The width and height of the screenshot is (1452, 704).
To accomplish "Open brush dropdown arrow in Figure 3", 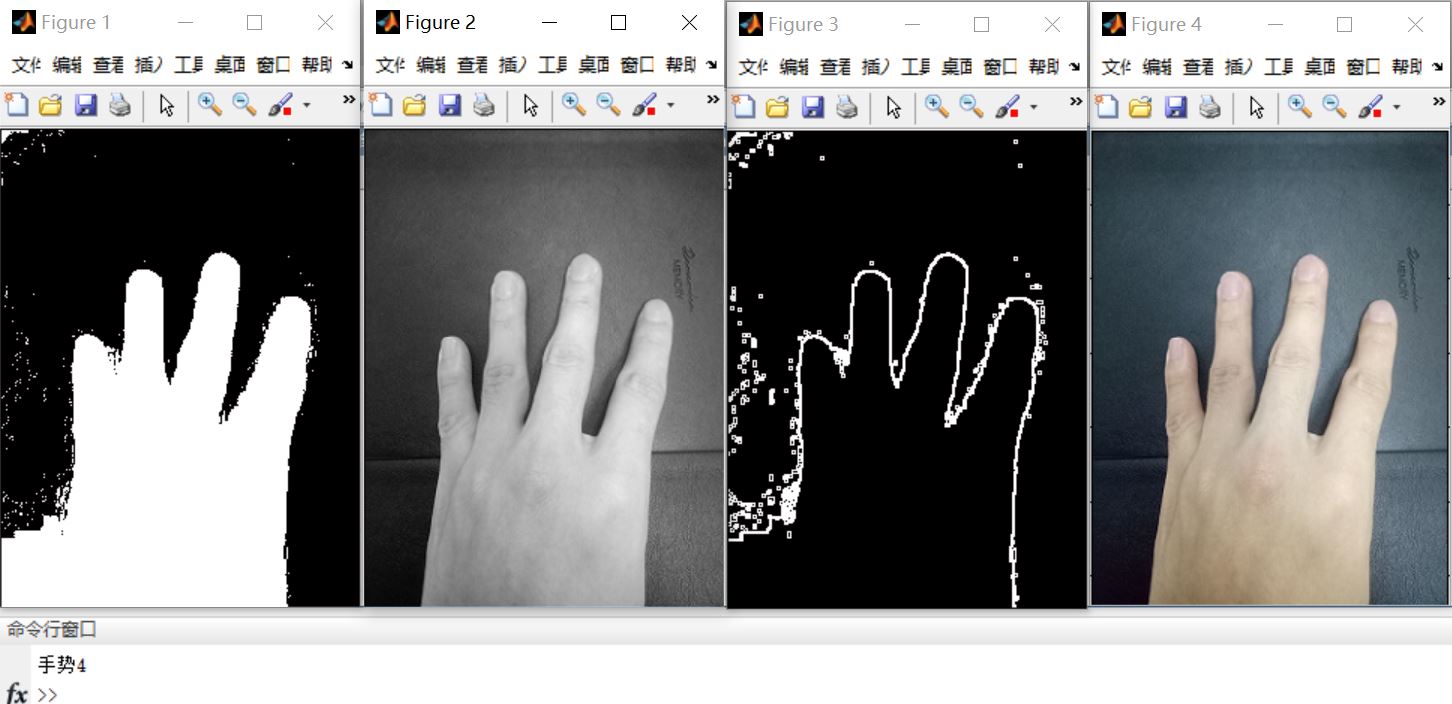I will pos(1033,107).
